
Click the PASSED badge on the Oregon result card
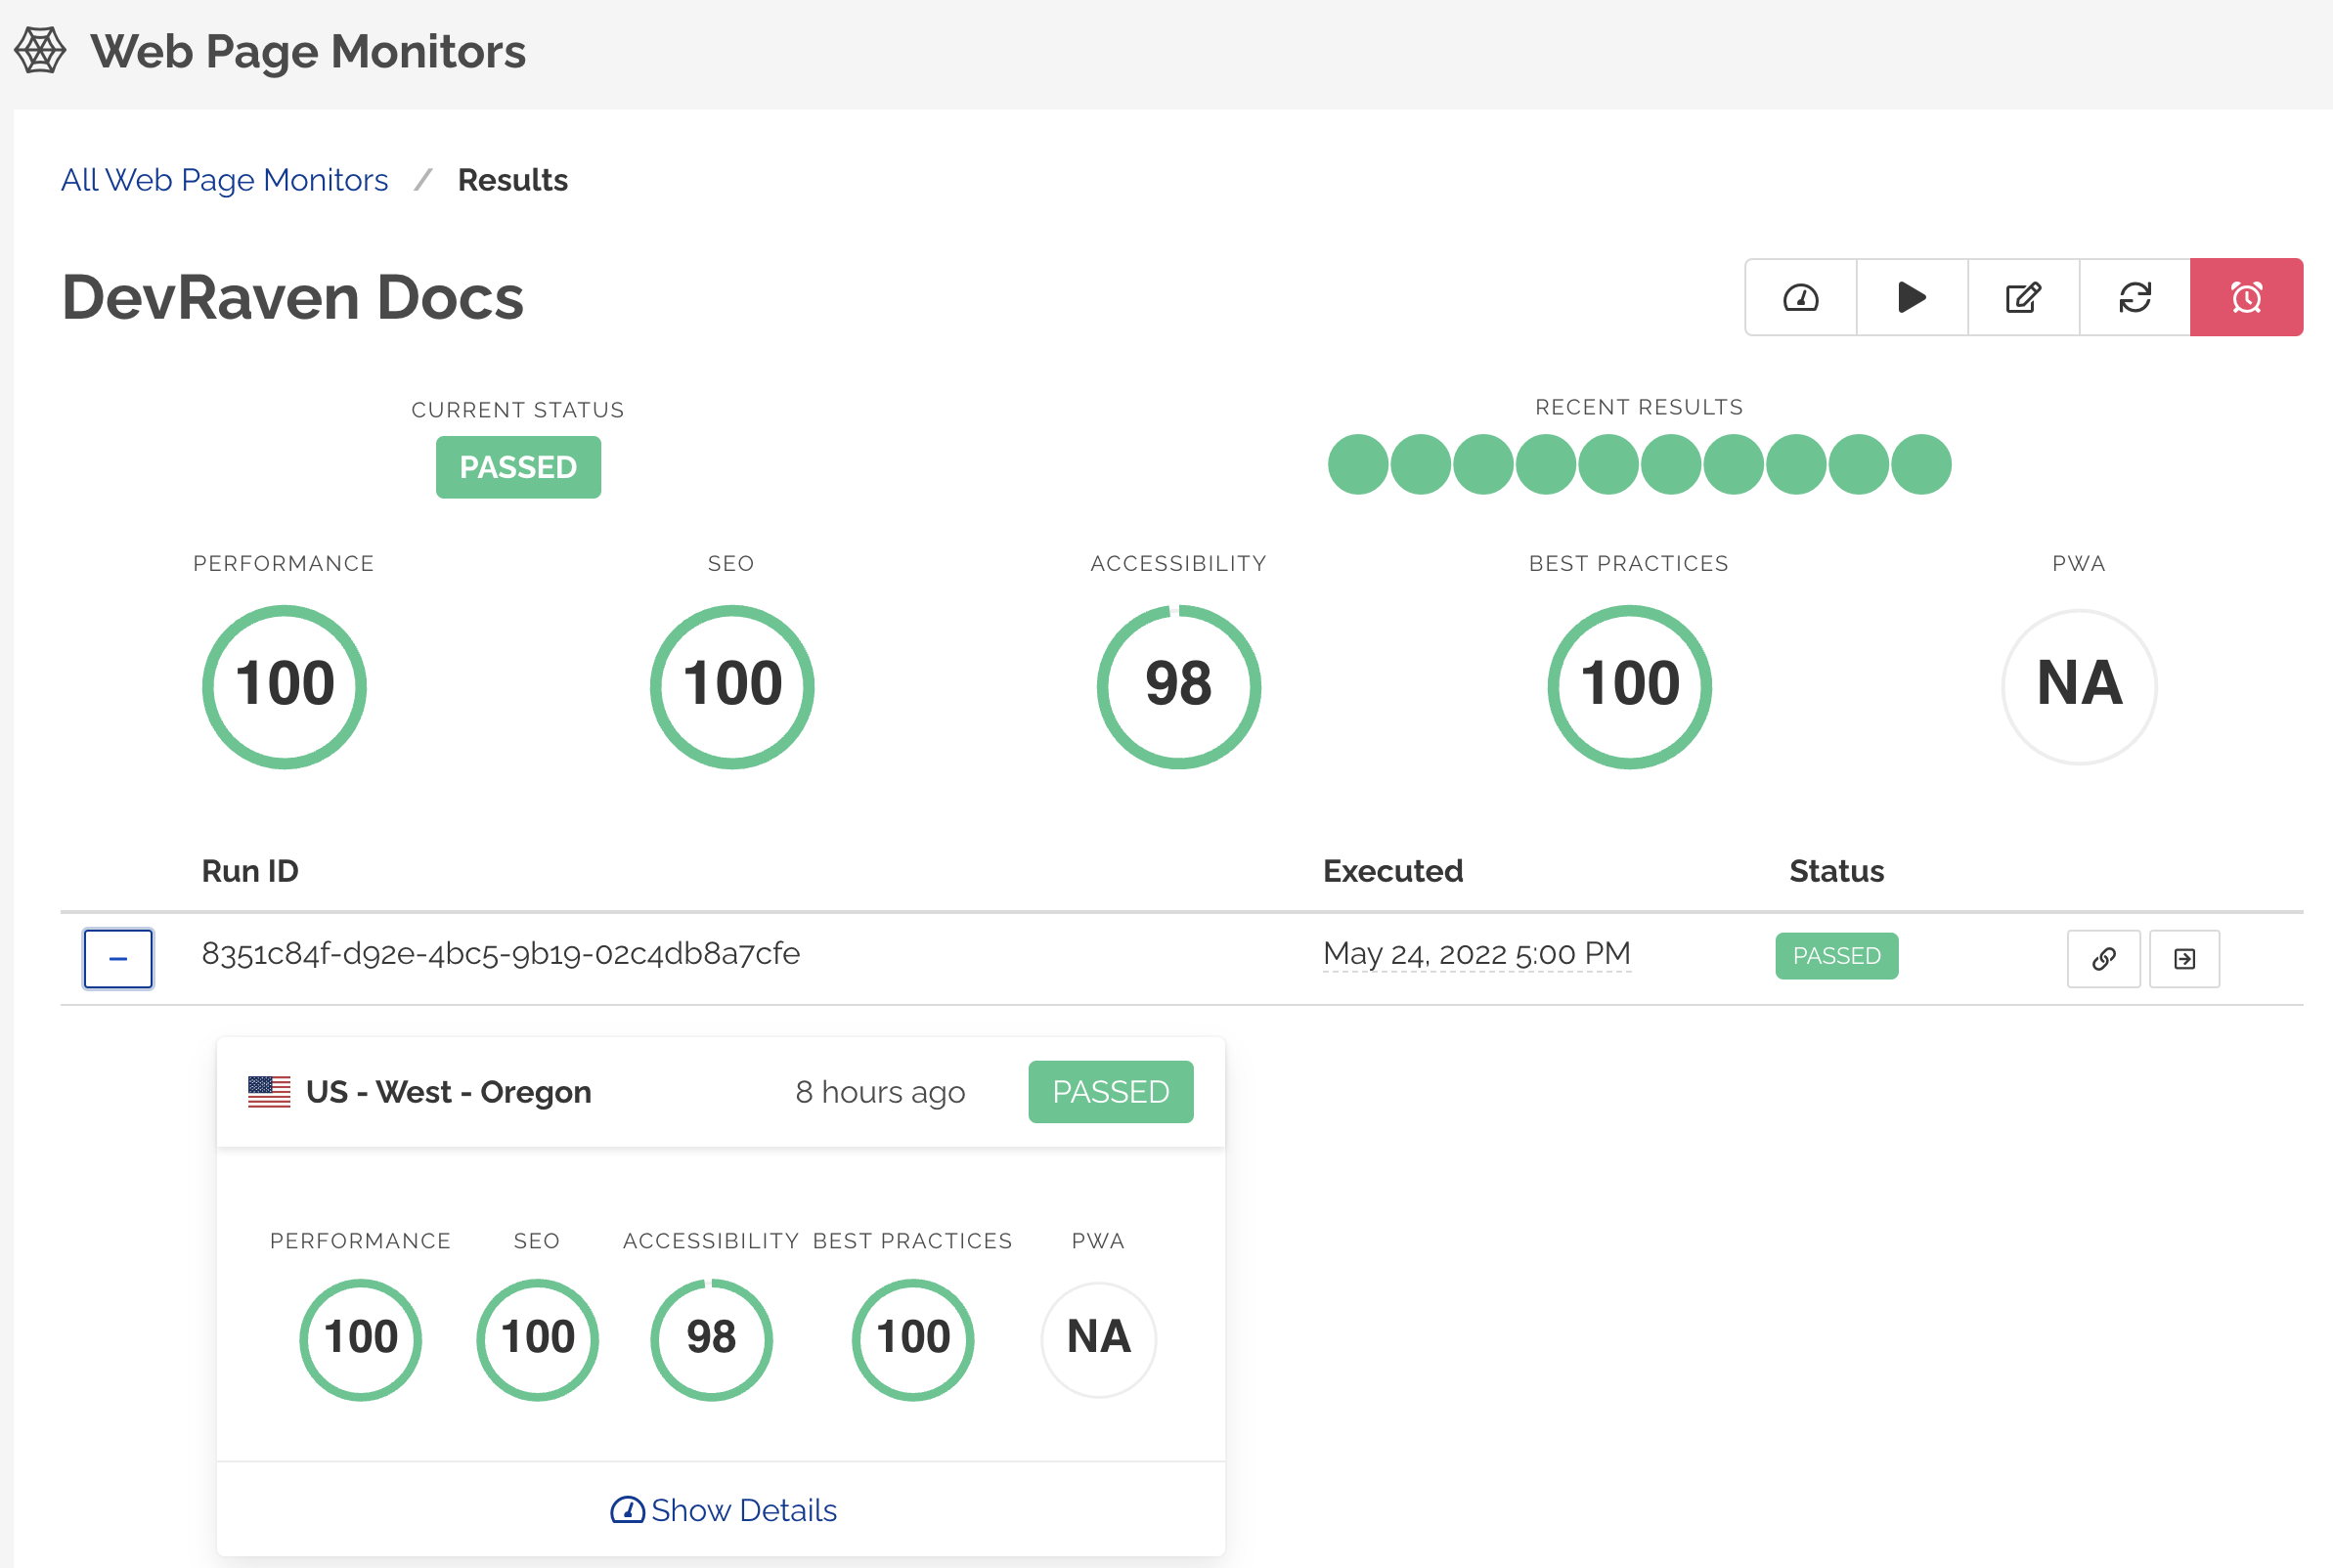(1110, 1091)
